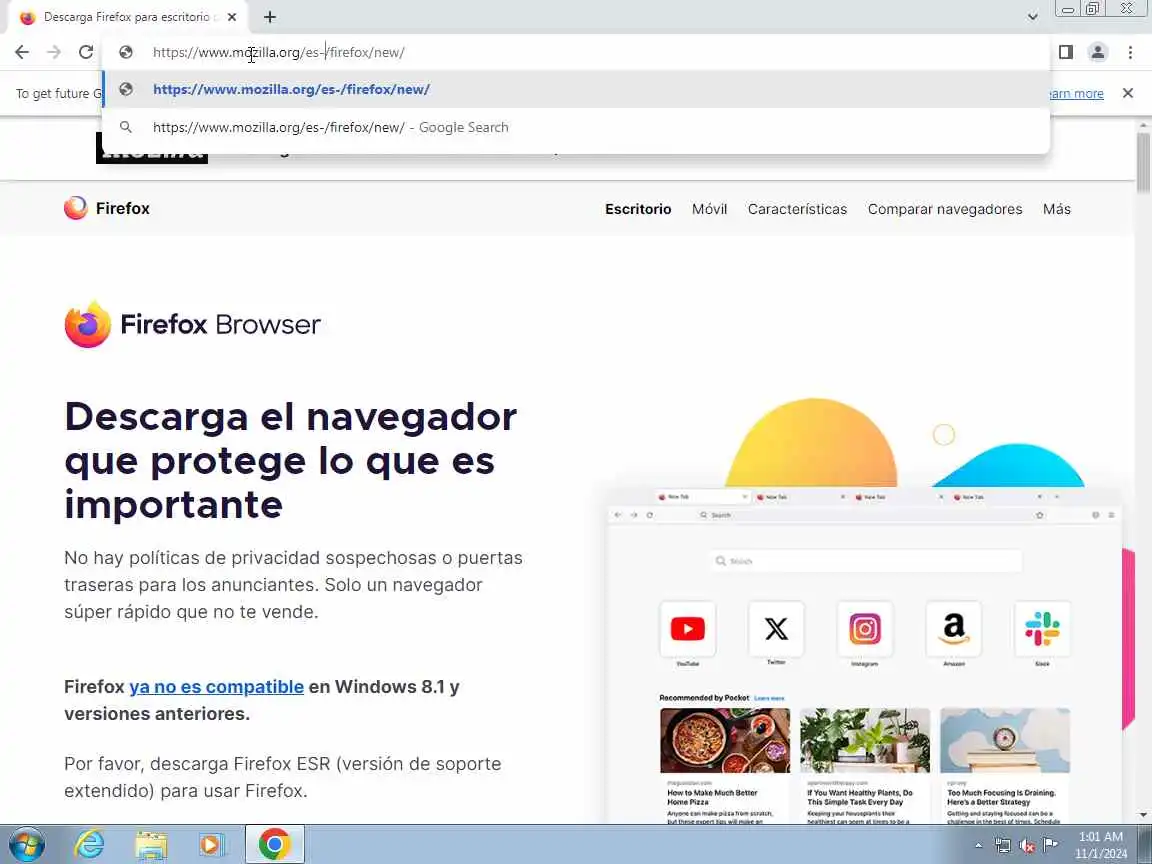Click the pizza article thumbnail
This screenshot has height=864, width=1152.
point(725,741)
